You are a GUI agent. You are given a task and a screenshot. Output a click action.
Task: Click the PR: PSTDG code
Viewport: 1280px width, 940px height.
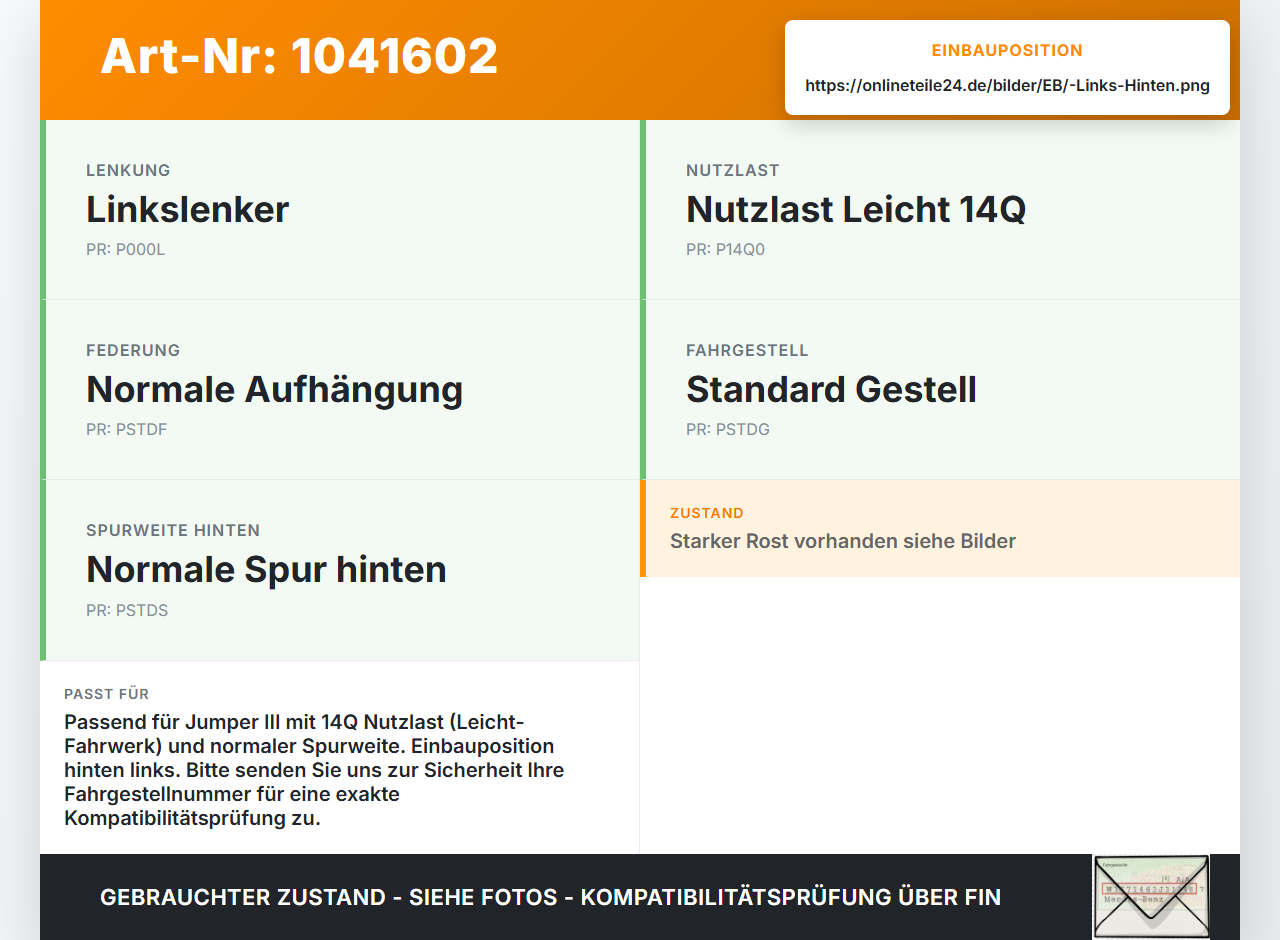click(x=727, y=430)
